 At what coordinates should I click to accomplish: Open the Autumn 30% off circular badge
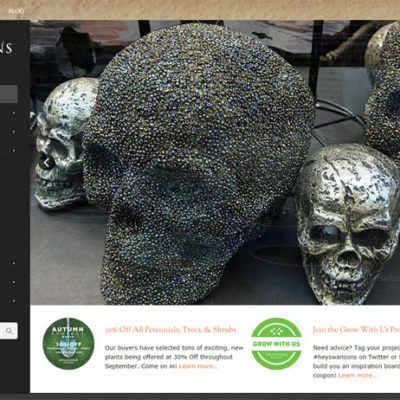pos(68,344)
